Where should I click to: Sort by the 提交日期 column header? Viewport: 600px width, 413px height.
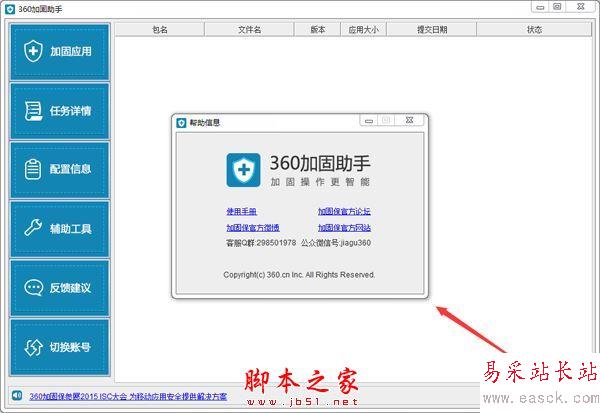click(x=432, y=29)
